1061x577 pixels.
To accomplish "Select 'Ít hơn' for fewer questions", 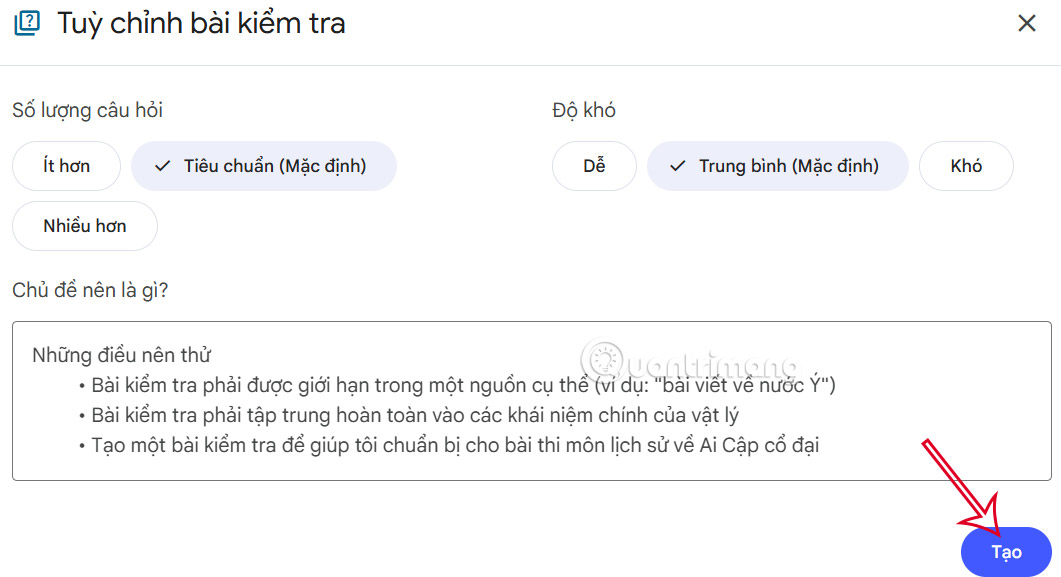I will 66,166.
